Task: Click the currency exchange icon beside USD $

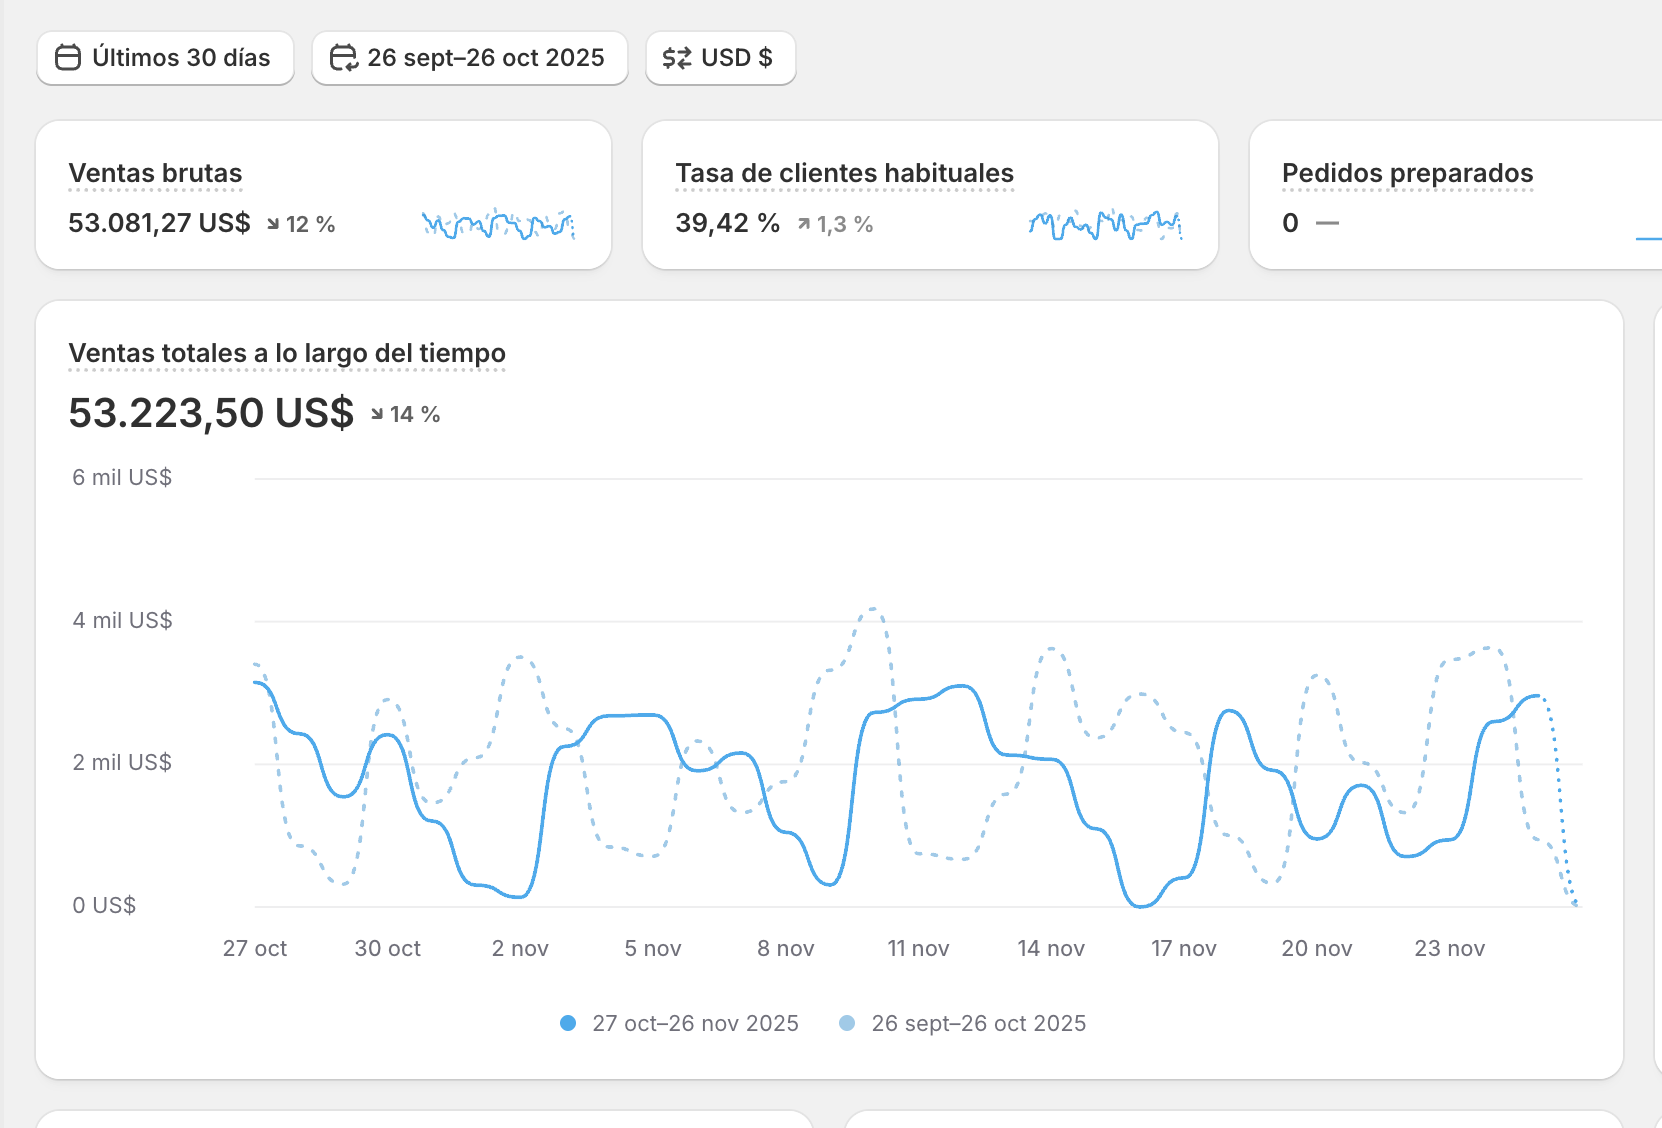Action: click(677, 58)
